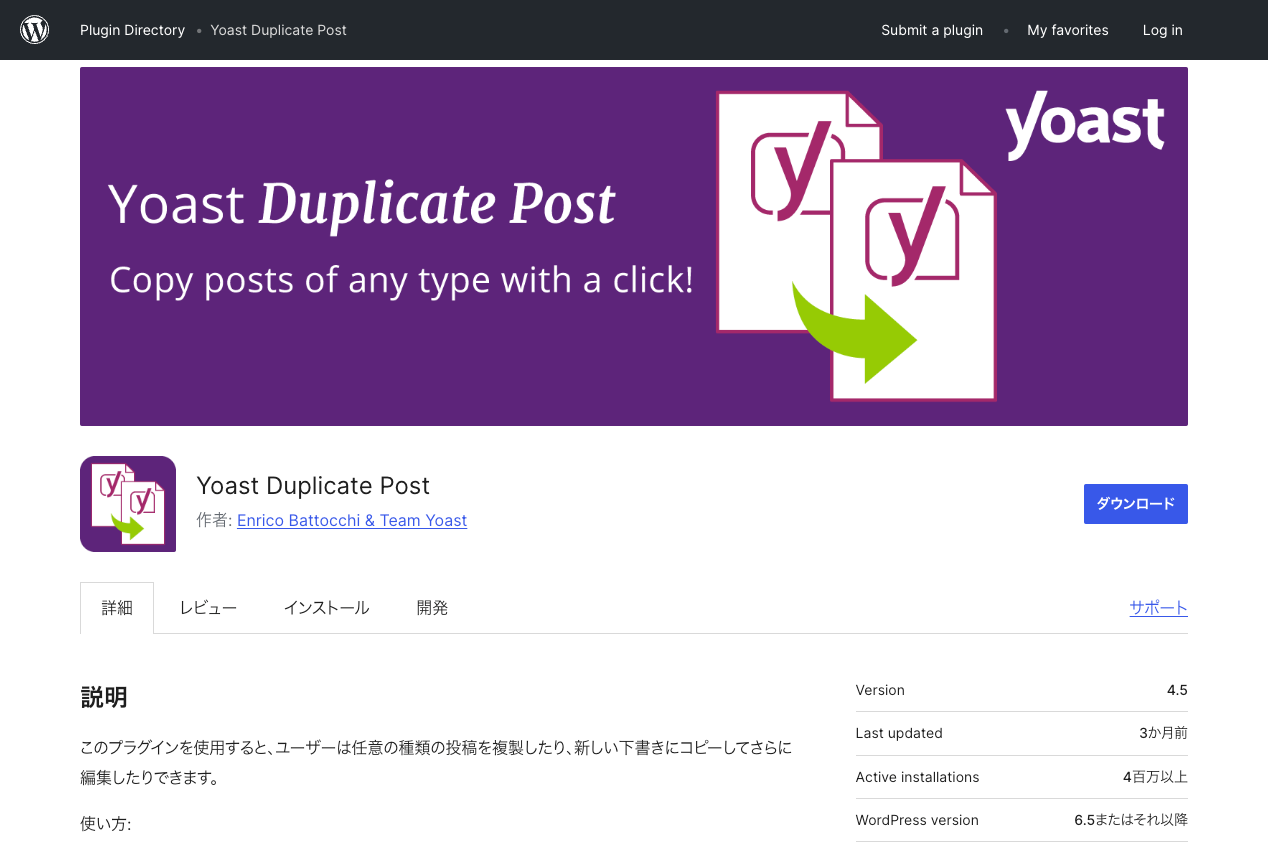This screenshot has height=849, width=1268.
Task: Switch to the 開発 tab
Action: pyautogui.click(x=432, y=608)
